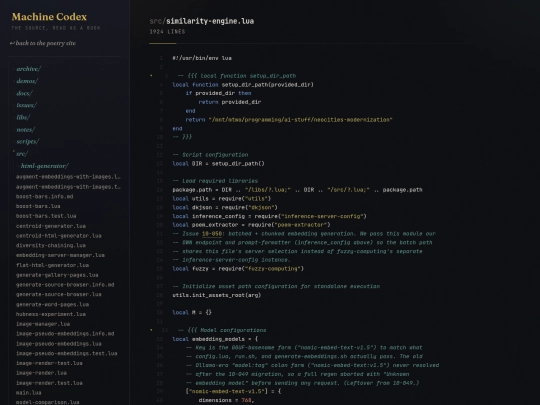The height and width of the screenshot is (405, 540).
Task: Open boost-bars.lua file
Action: pos(38,206)
